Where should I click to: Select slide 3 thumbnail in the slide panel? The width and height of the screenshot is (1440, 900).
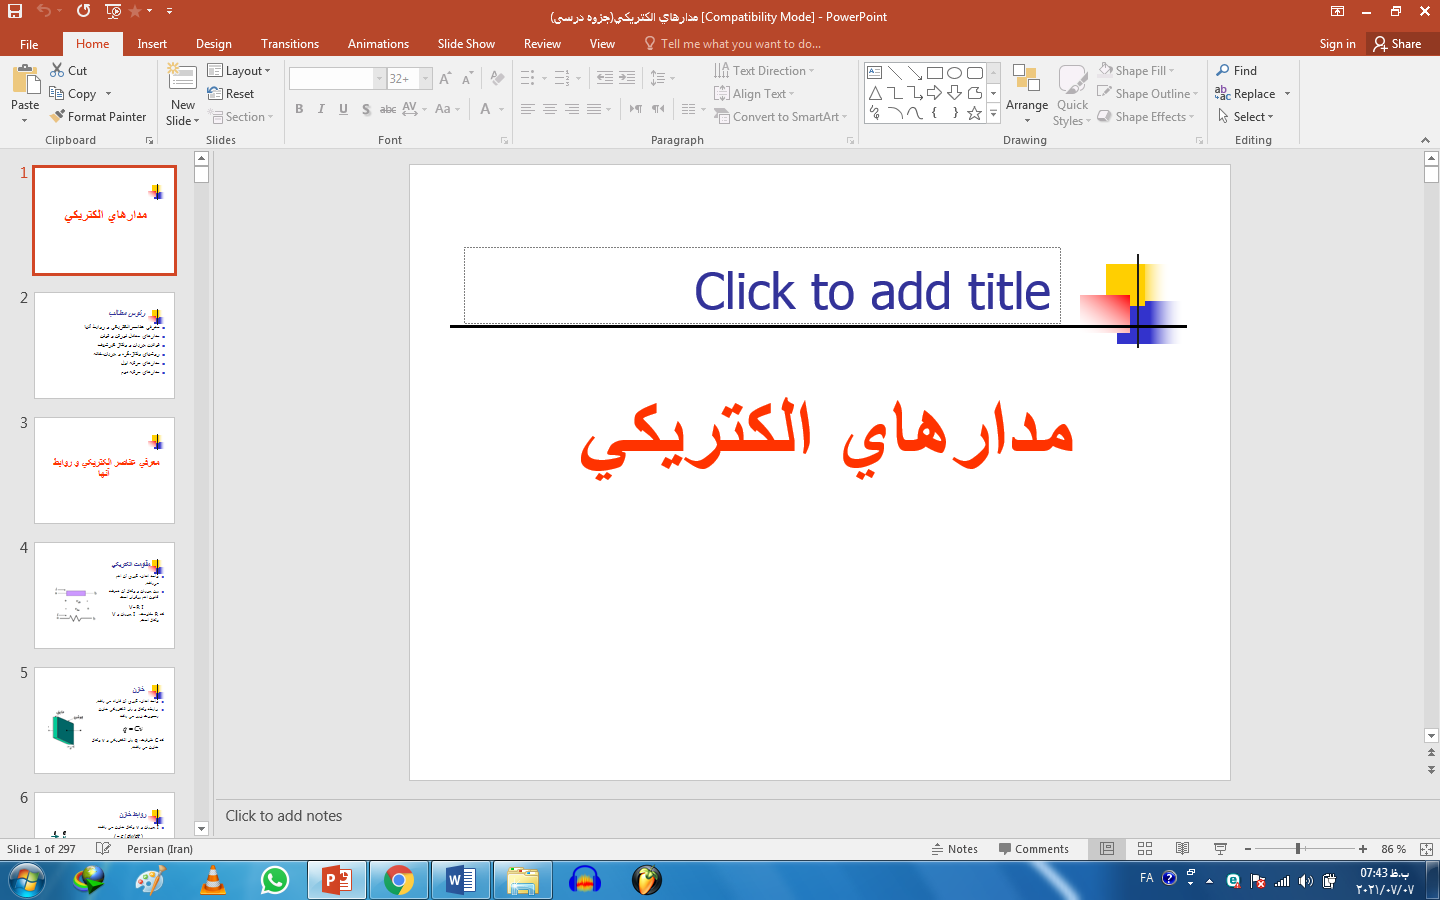pos(104,471)
